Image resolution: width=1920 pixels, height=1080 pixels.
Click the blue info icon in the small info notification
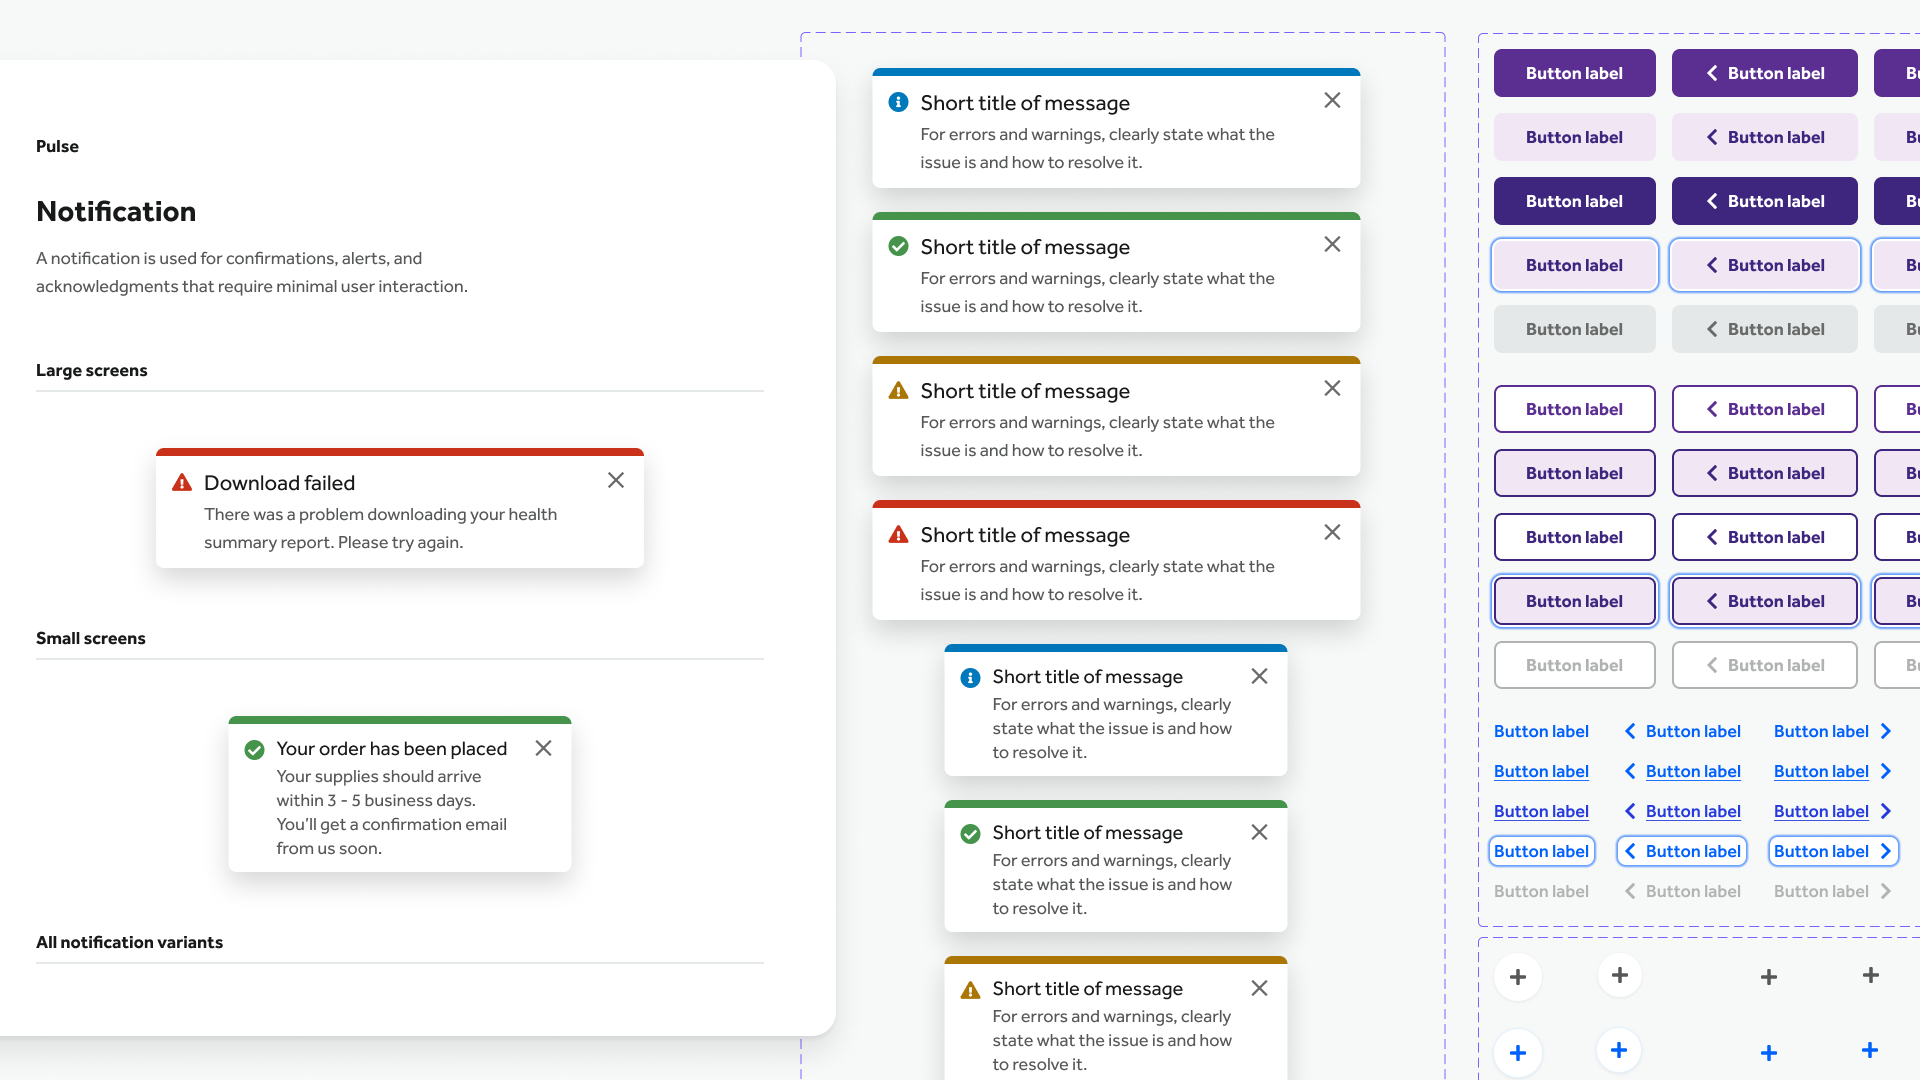tap(971, 678)
